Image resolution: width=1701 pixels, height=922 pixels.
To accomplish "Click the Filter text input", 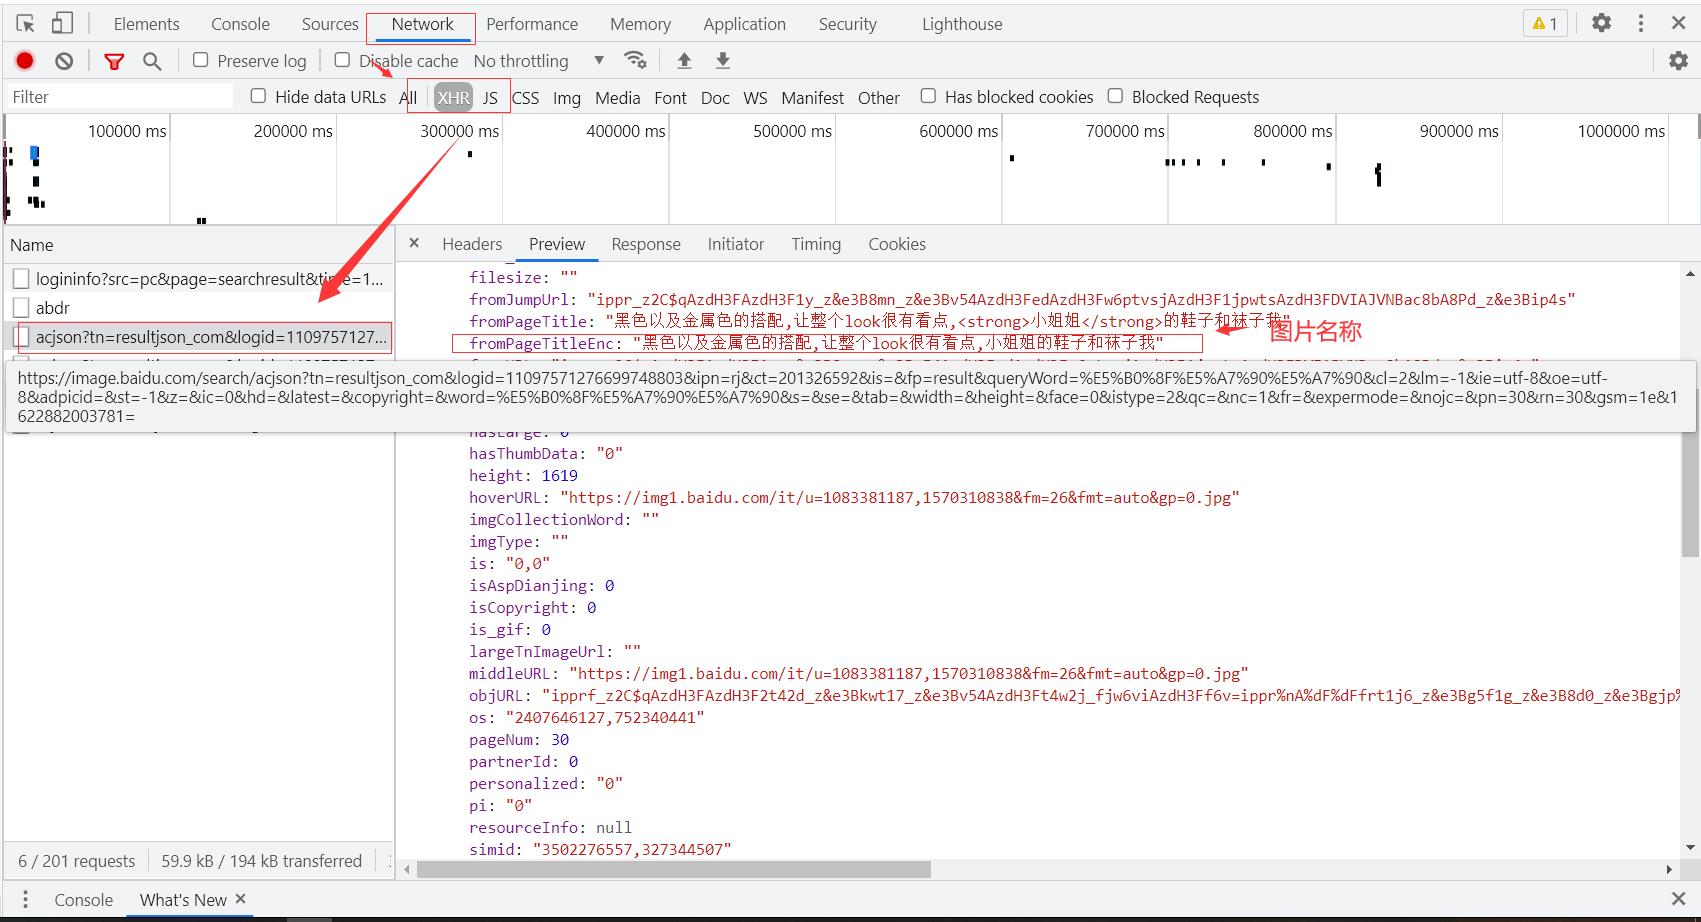I will pyautogui.click(x=120, y=96).
